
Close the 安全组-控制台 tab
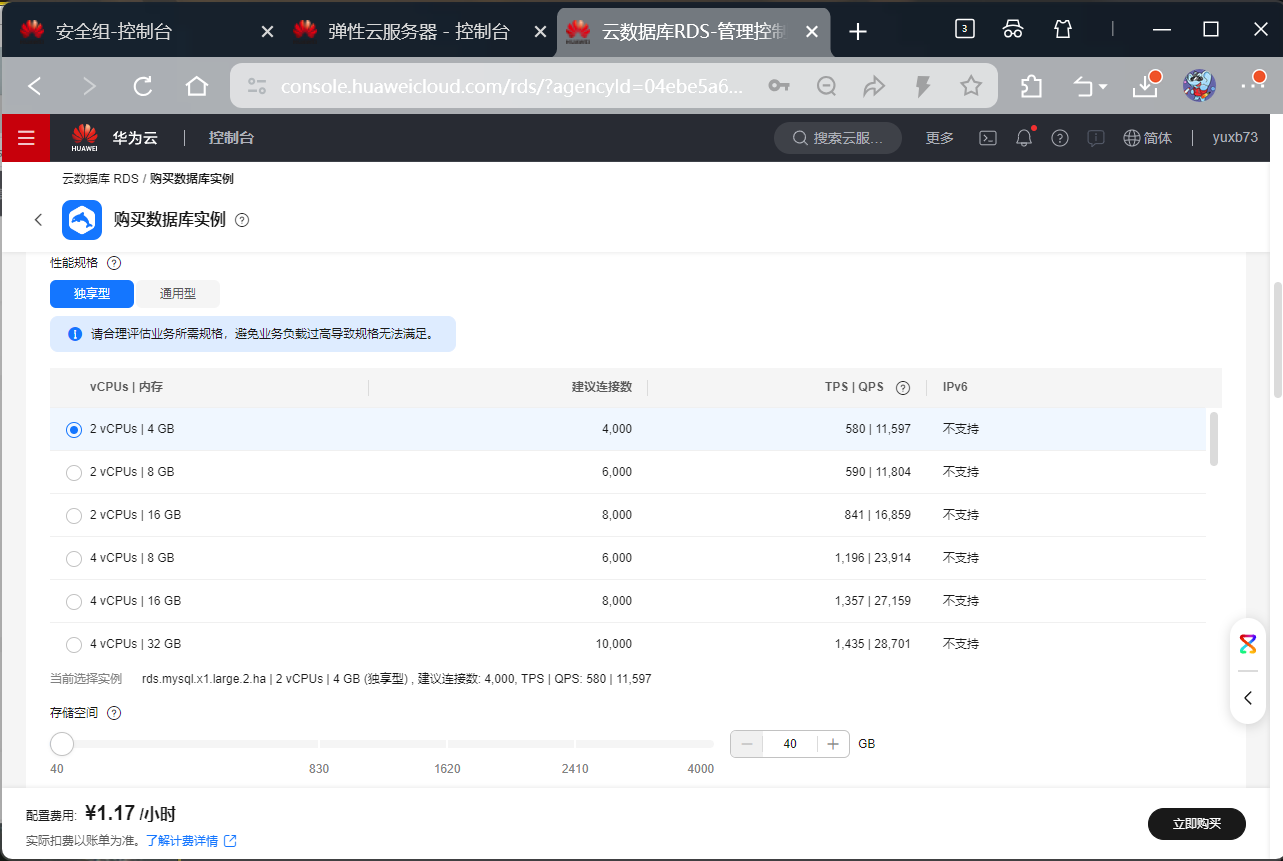click(x=267, y=31)
